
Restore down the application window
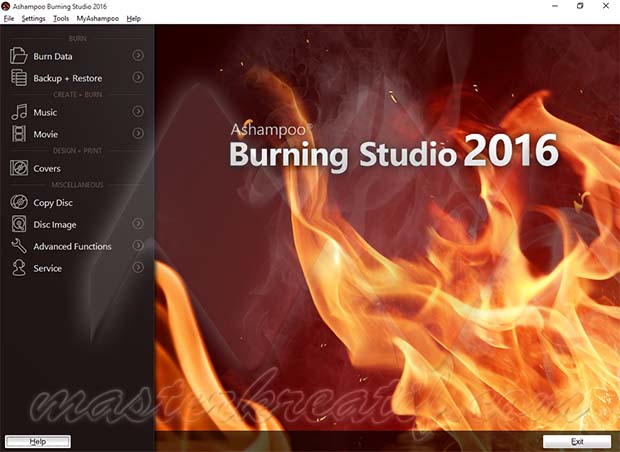[580, 6]
